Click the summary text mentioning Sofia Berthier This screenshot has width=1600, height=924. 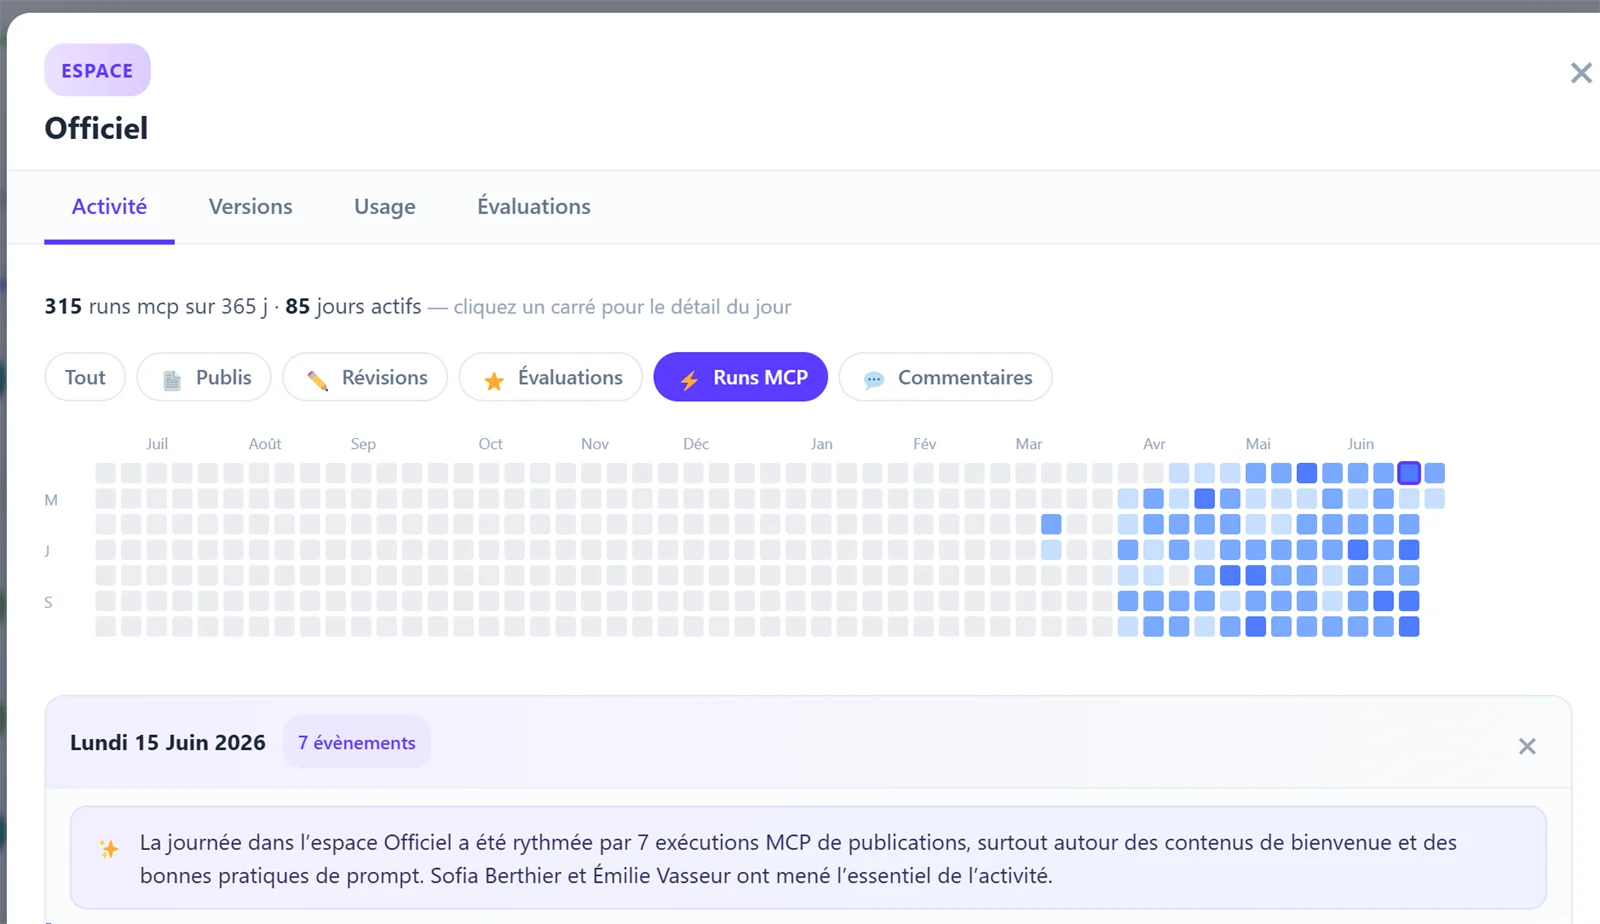[798, 859]
